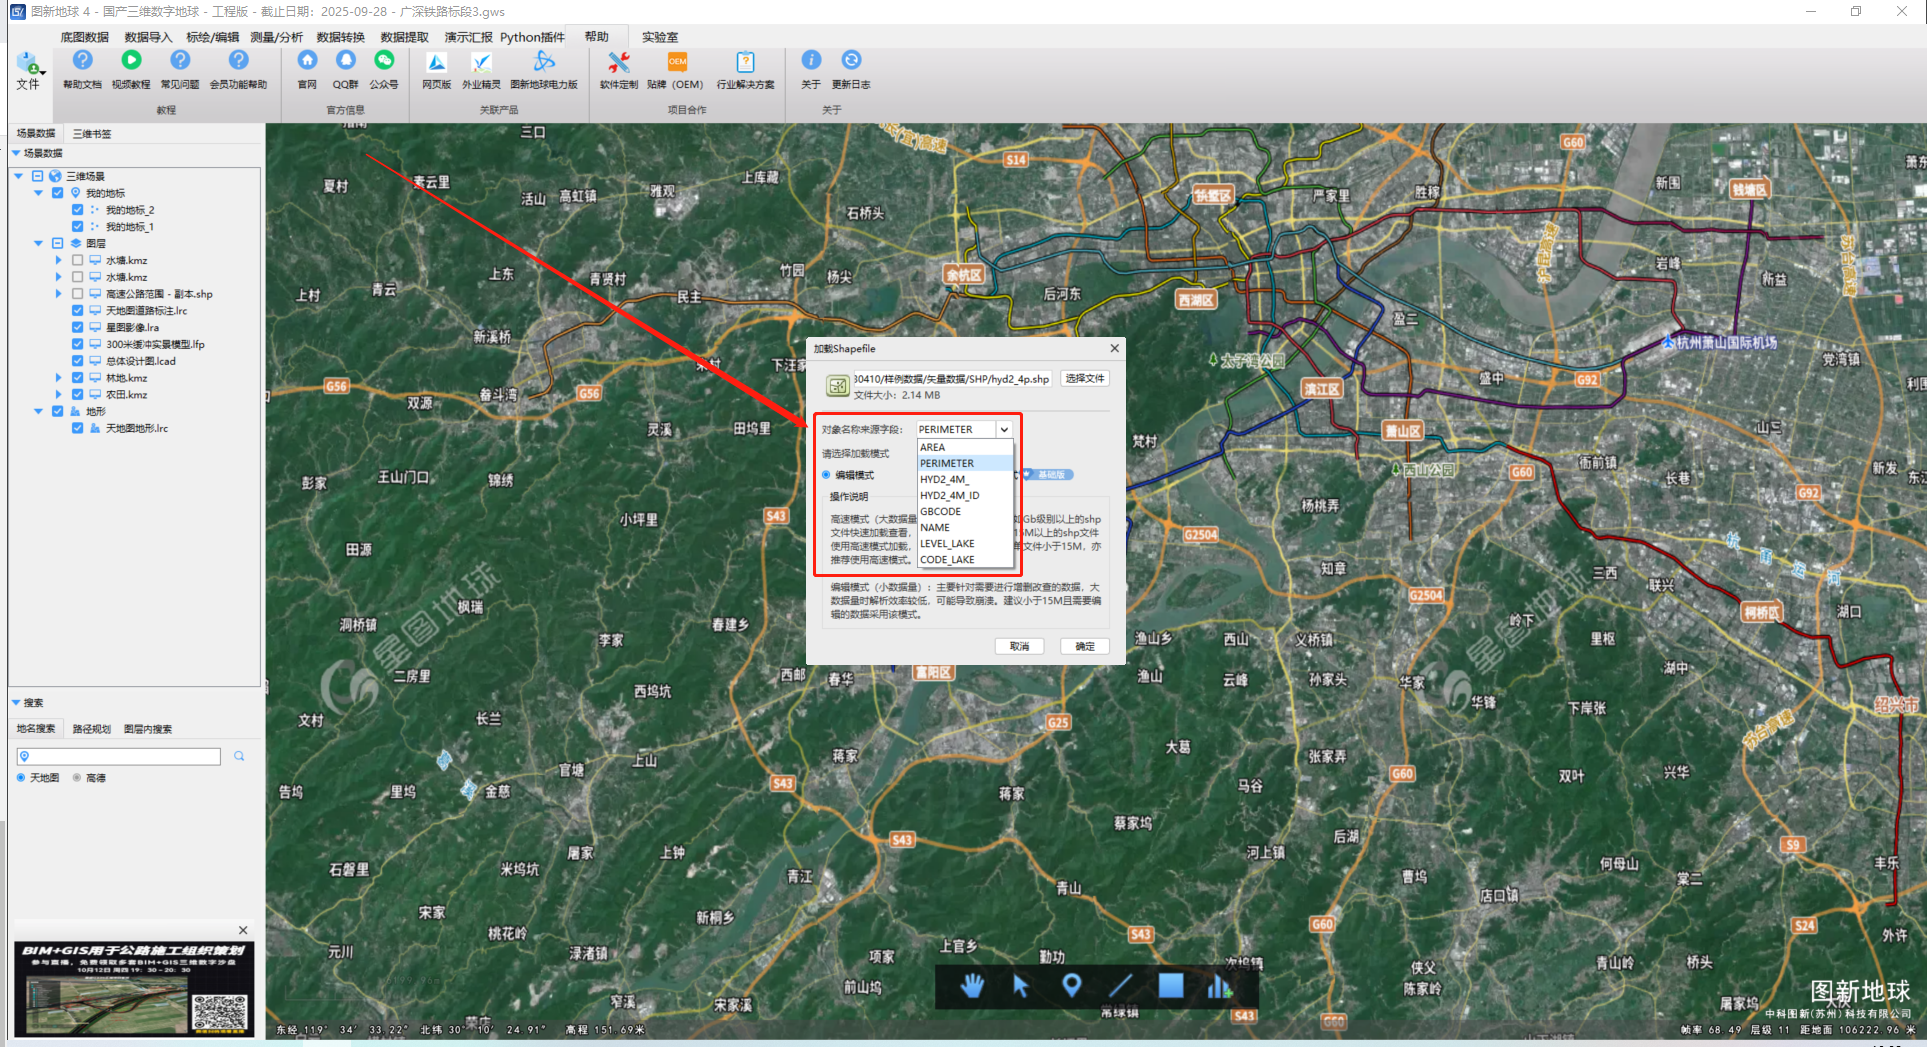Image resolution: width=1927 pixels, height=1047 pixels.
Task: Open the 测量/分析 ribbon tab
Action: 276,37
